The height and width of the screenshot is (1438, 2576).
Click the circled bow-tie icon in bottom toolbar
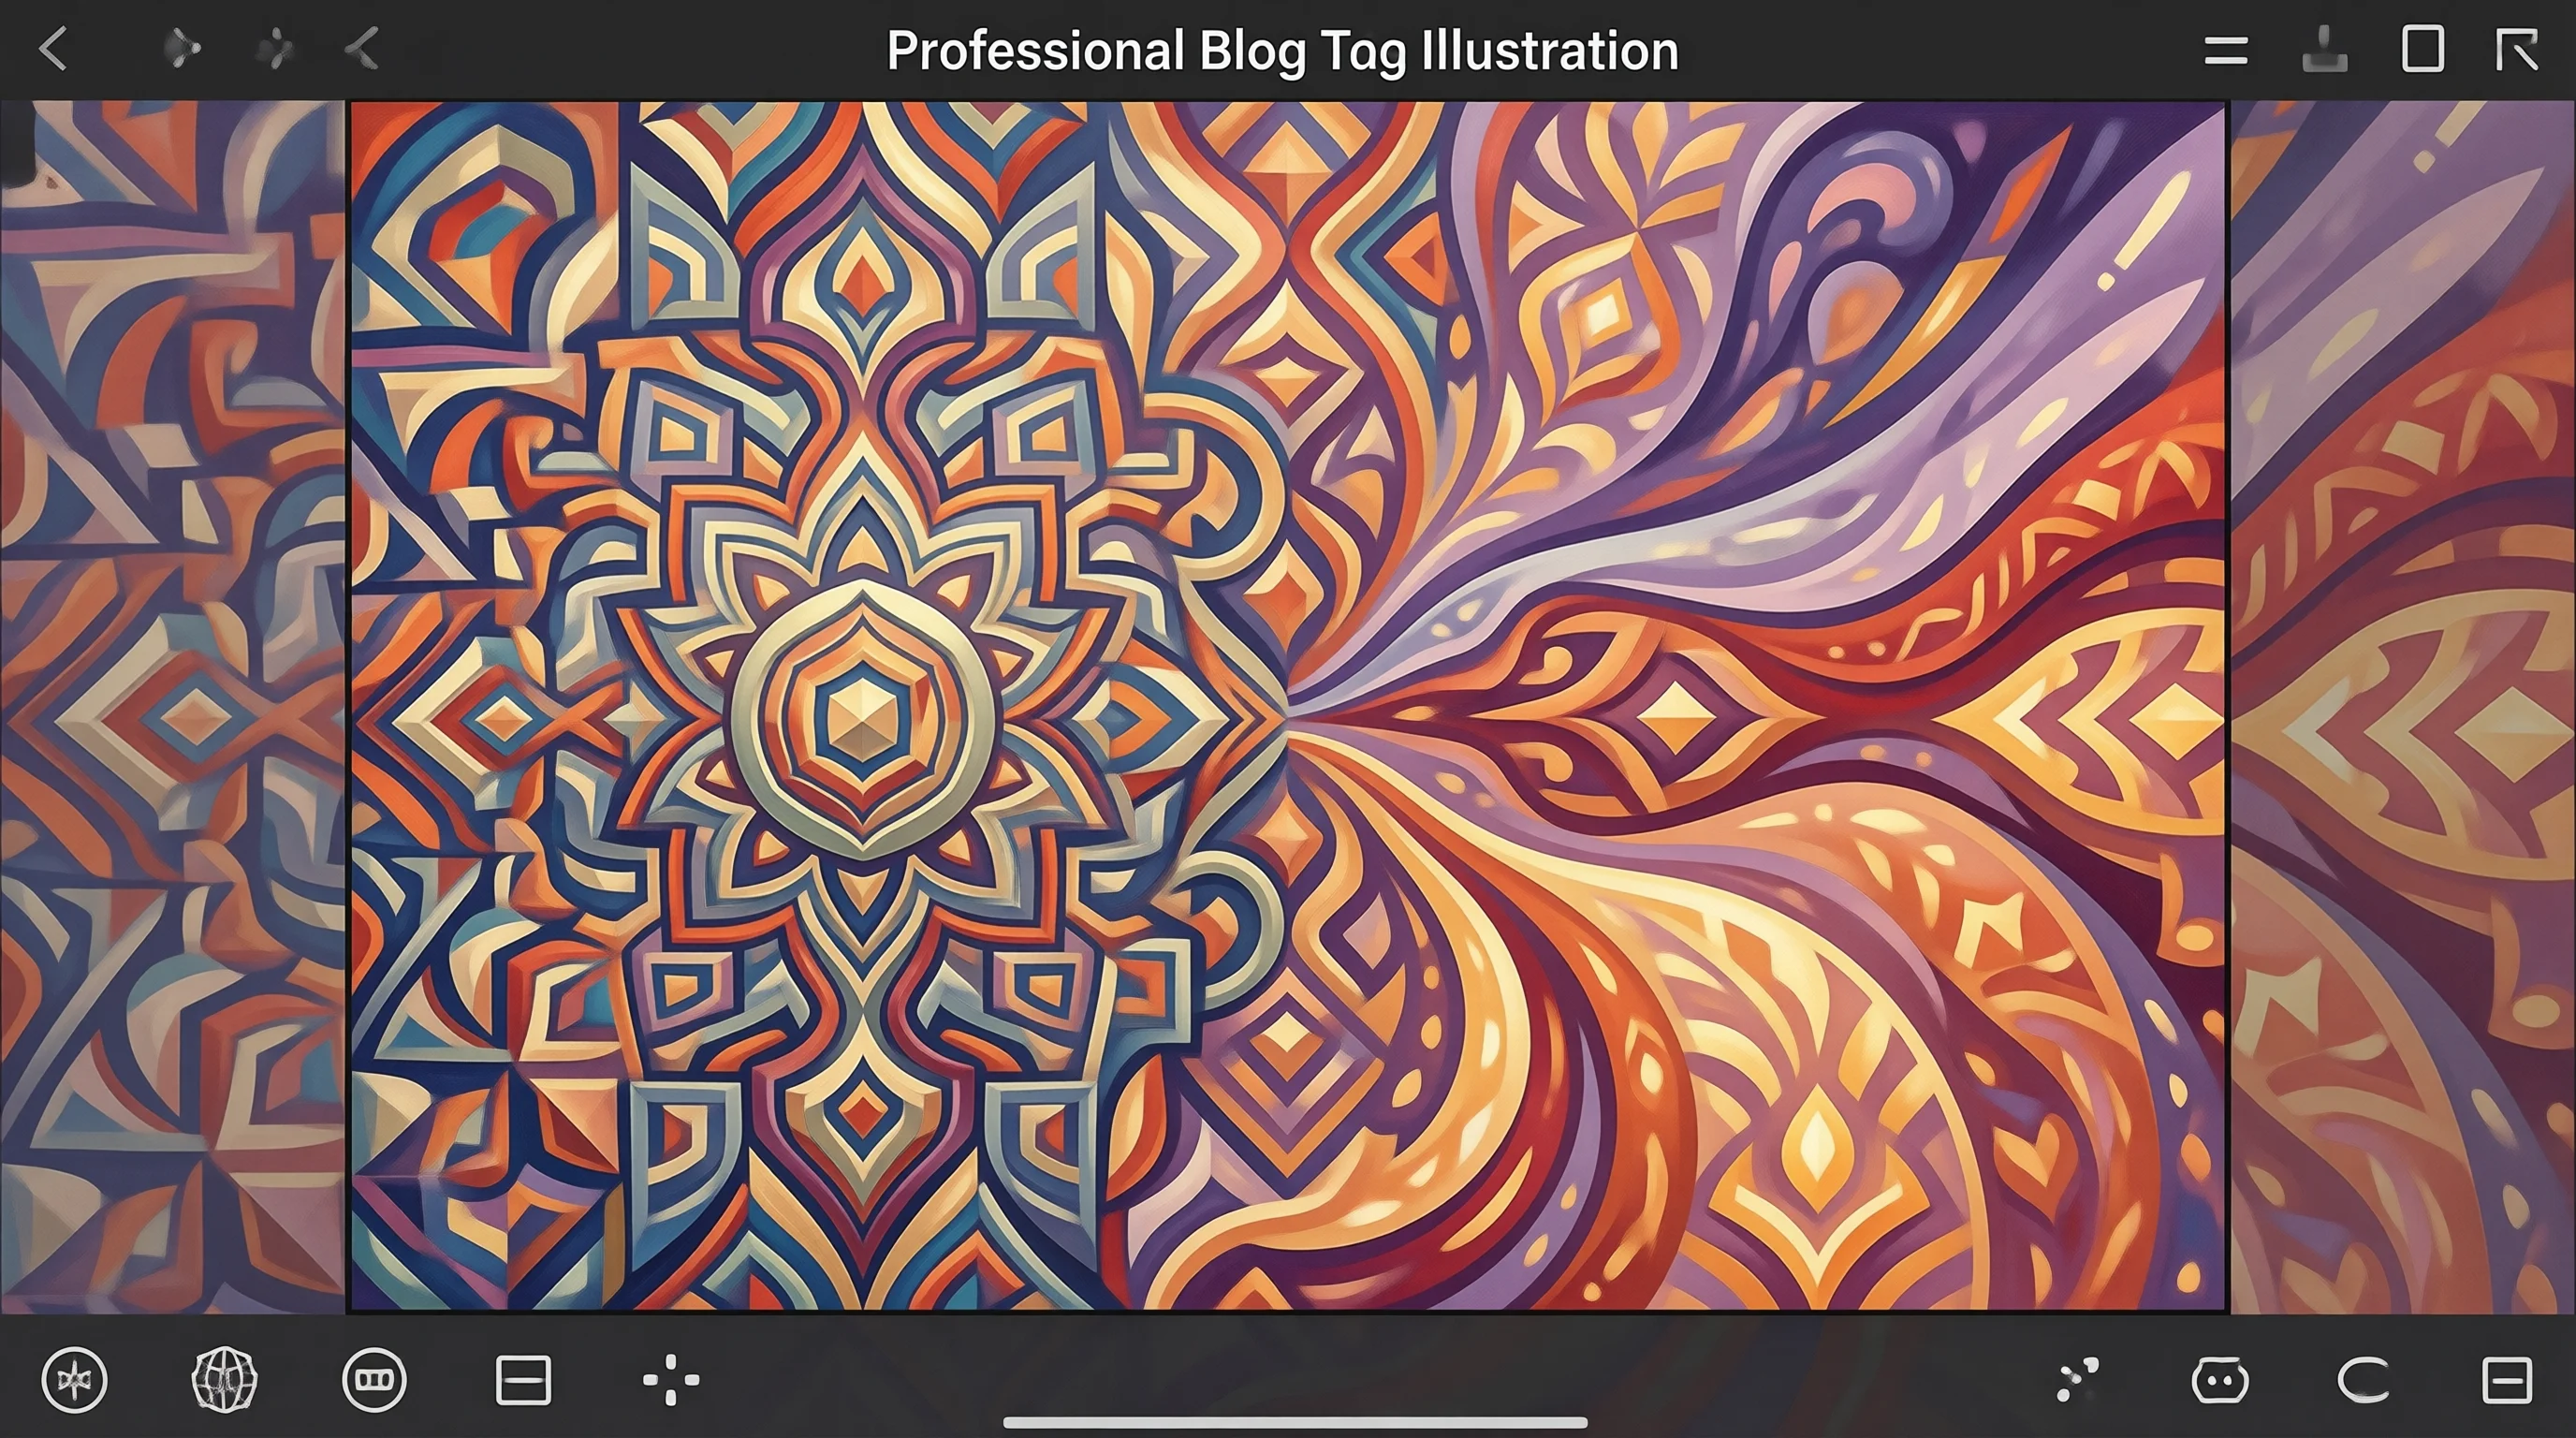[74, 1381]
